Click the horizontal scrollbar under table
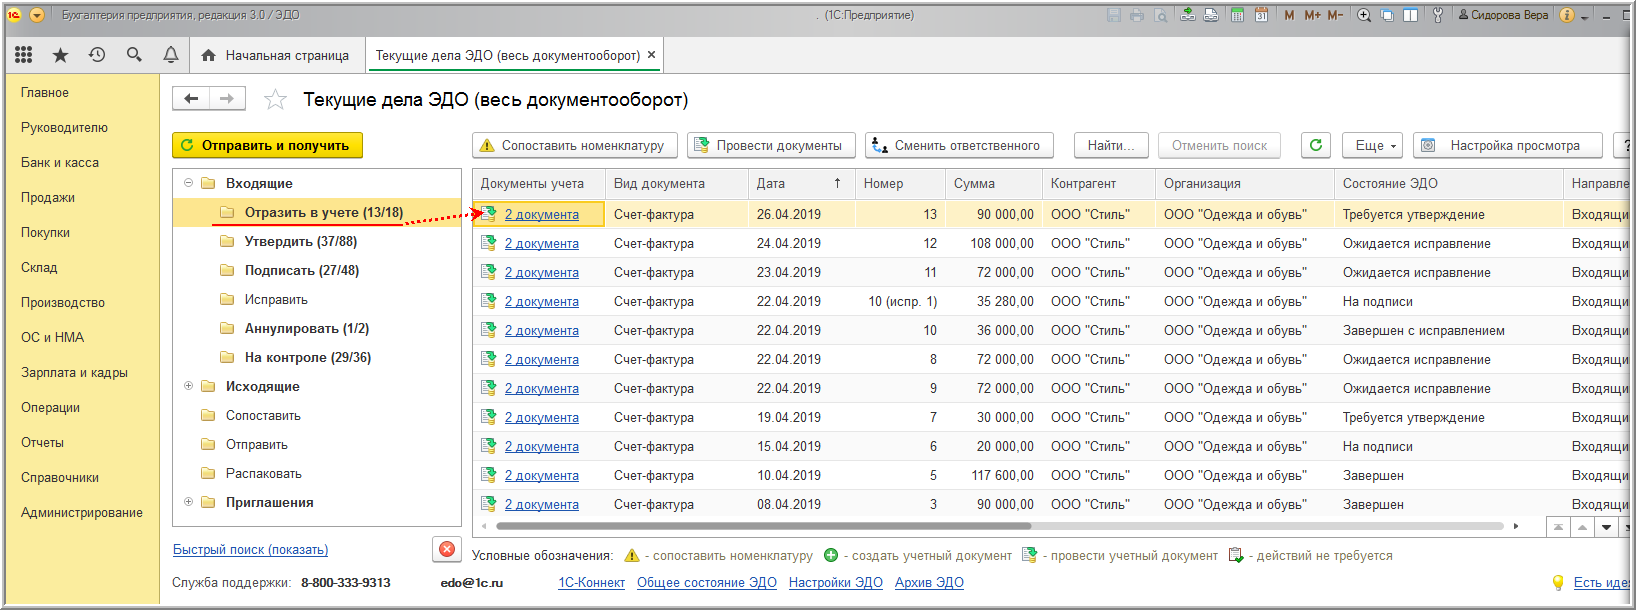1636x610 pixels. pyautogui.click(x=763, y=525)
